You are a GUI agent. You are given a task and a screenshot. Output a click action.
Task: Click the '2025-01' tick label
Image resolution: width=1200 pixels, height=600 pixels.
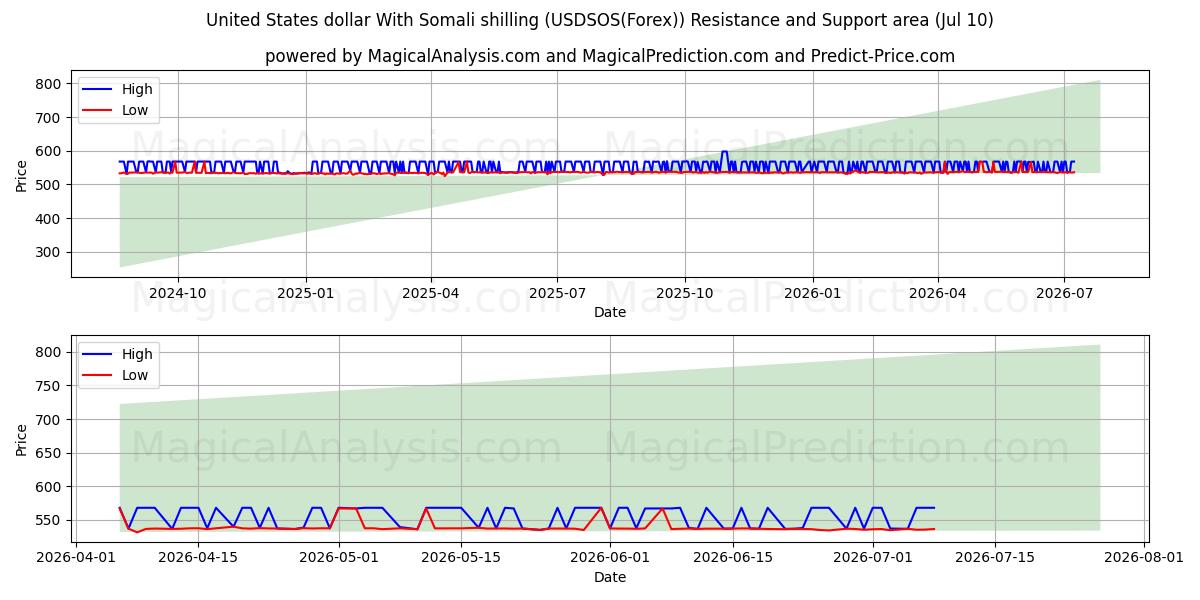(305, 294)
